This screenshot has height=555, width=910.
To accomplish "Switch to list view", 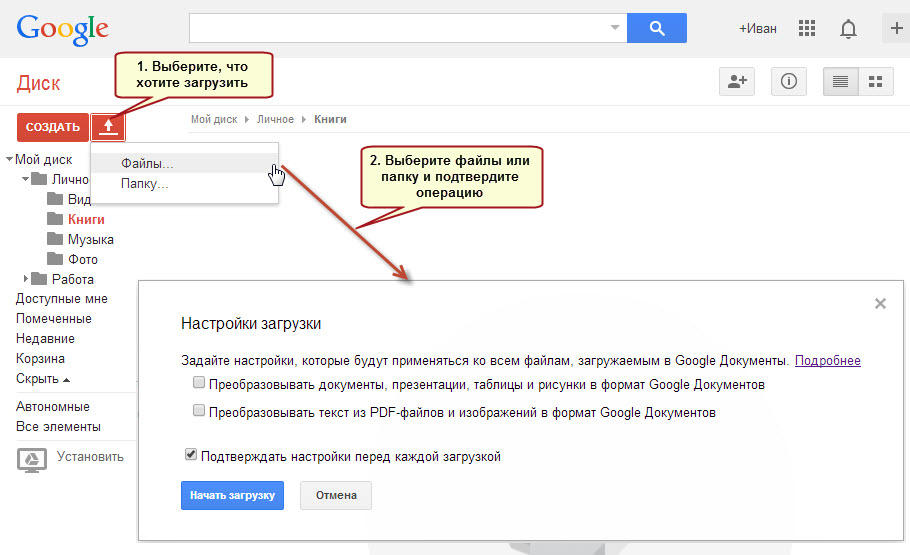I will pyautogui.click(x=840, y=82).
